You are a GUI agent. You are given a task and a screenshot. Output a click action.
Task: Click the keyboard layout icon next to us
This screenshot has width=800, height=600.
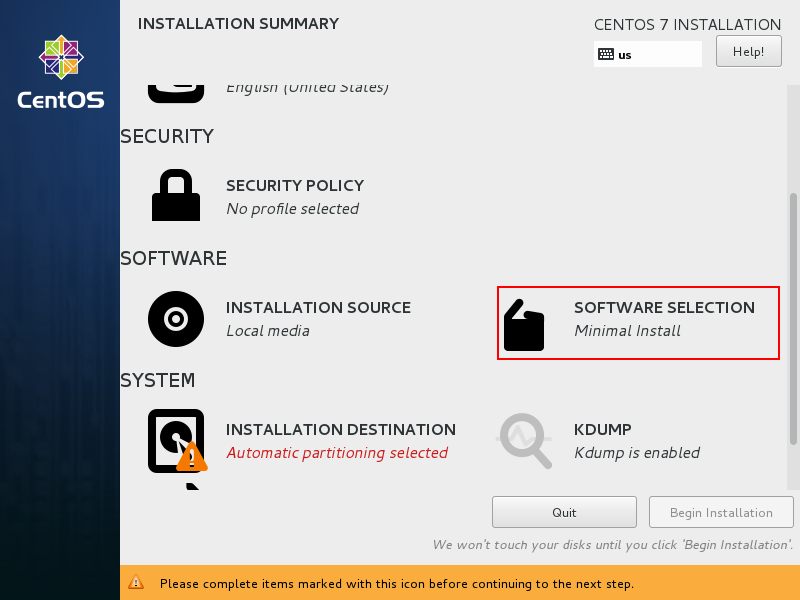coord(606,54)
